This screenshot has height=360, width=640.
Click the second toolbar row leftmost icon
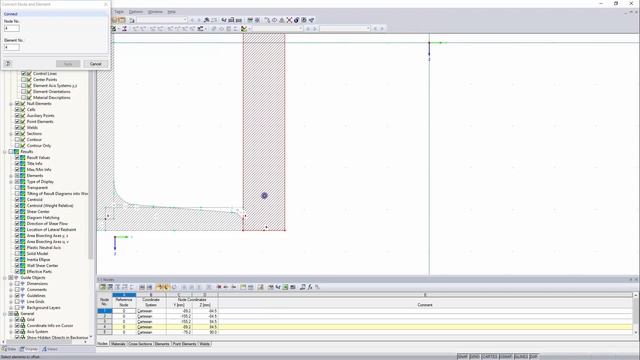(114, 29)
